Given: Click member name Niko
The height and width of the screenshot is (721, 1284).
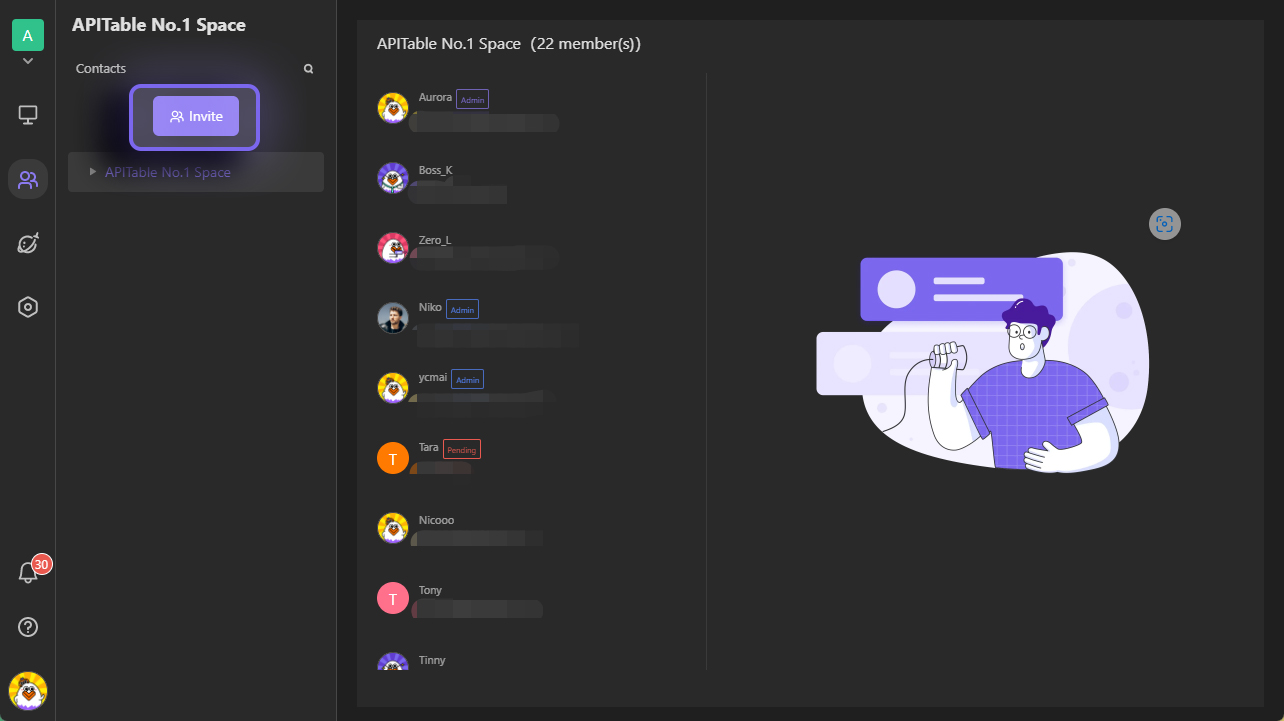Looking at the screenshot, I should [x=430, y=307].
